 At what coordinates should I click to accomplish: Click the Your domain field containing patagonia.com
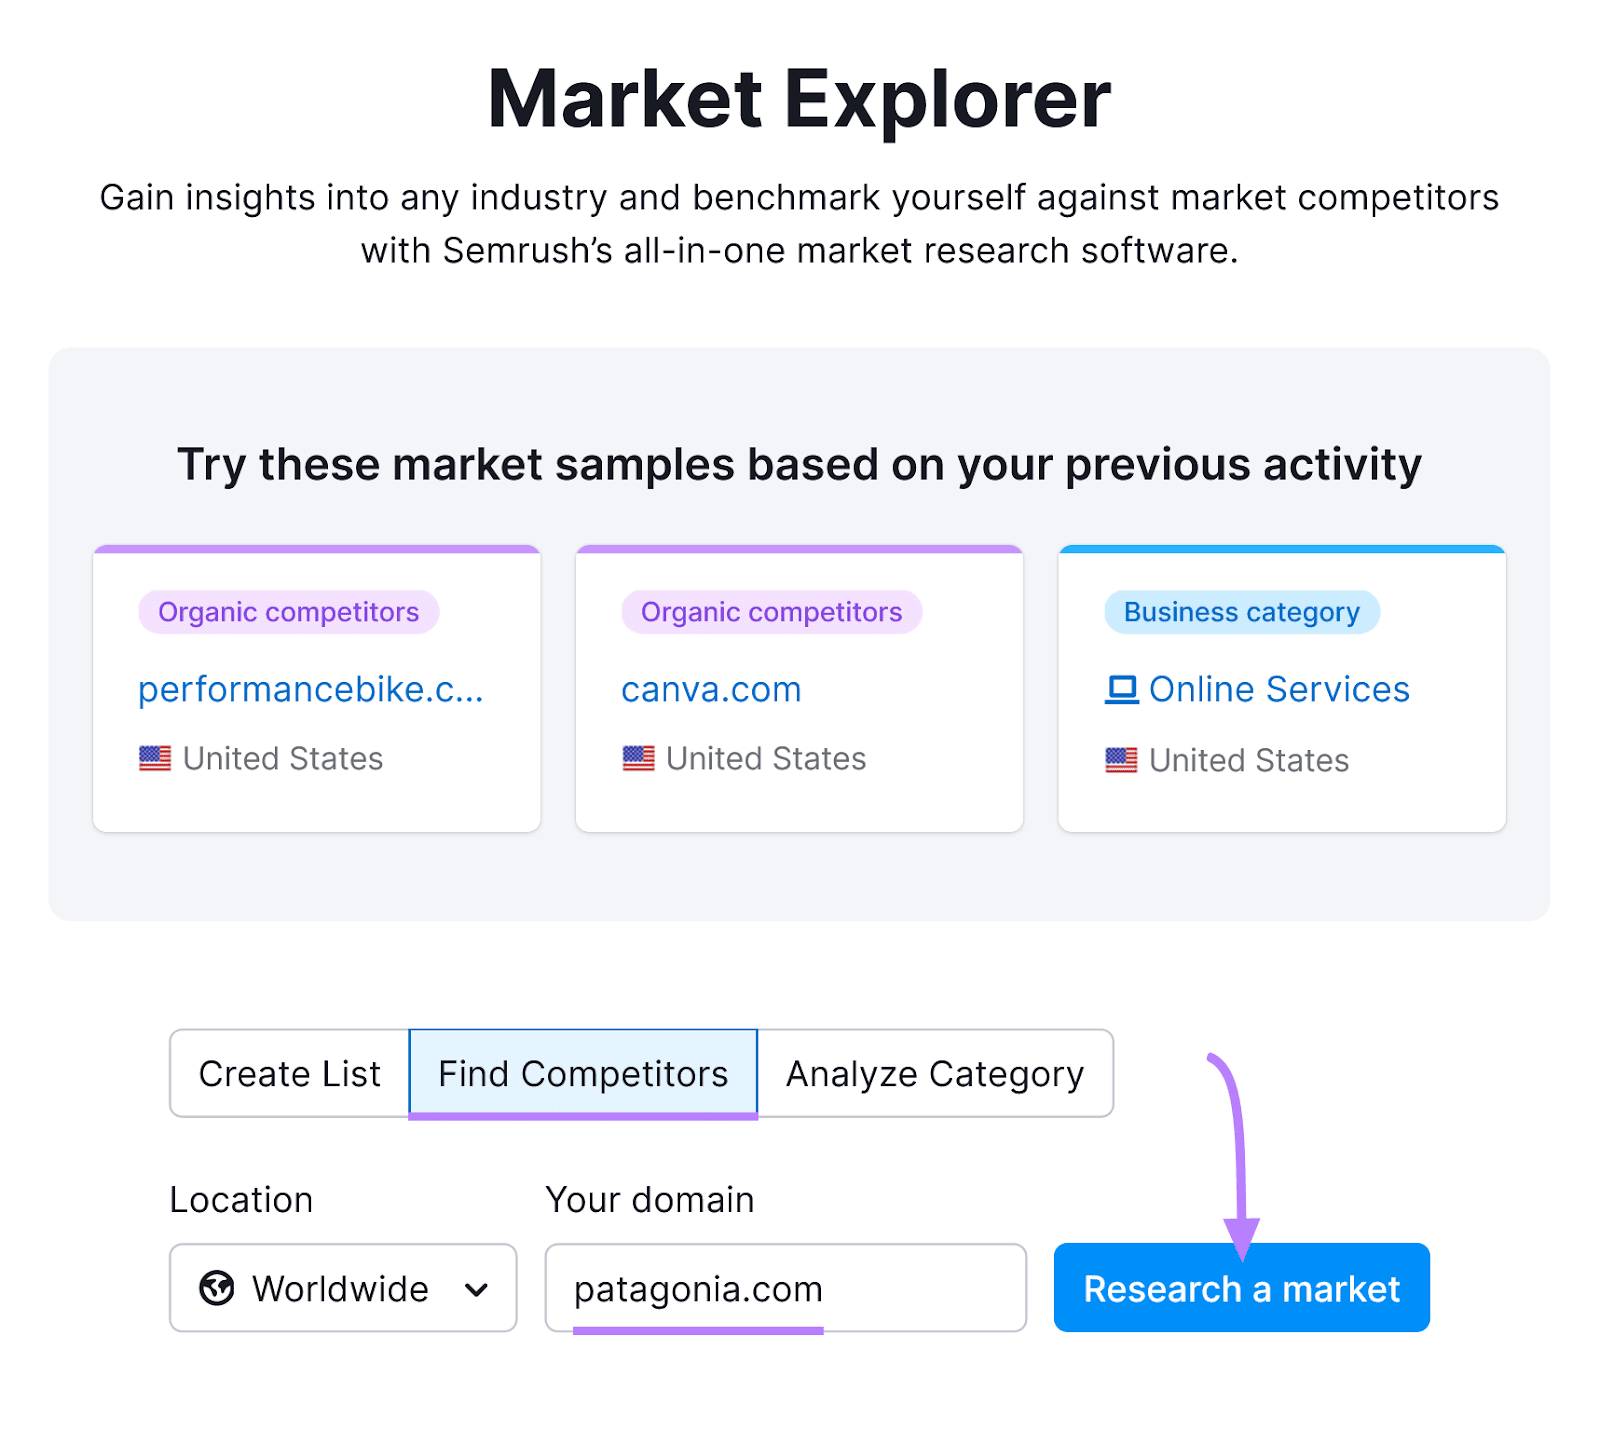coord(783,1288)
